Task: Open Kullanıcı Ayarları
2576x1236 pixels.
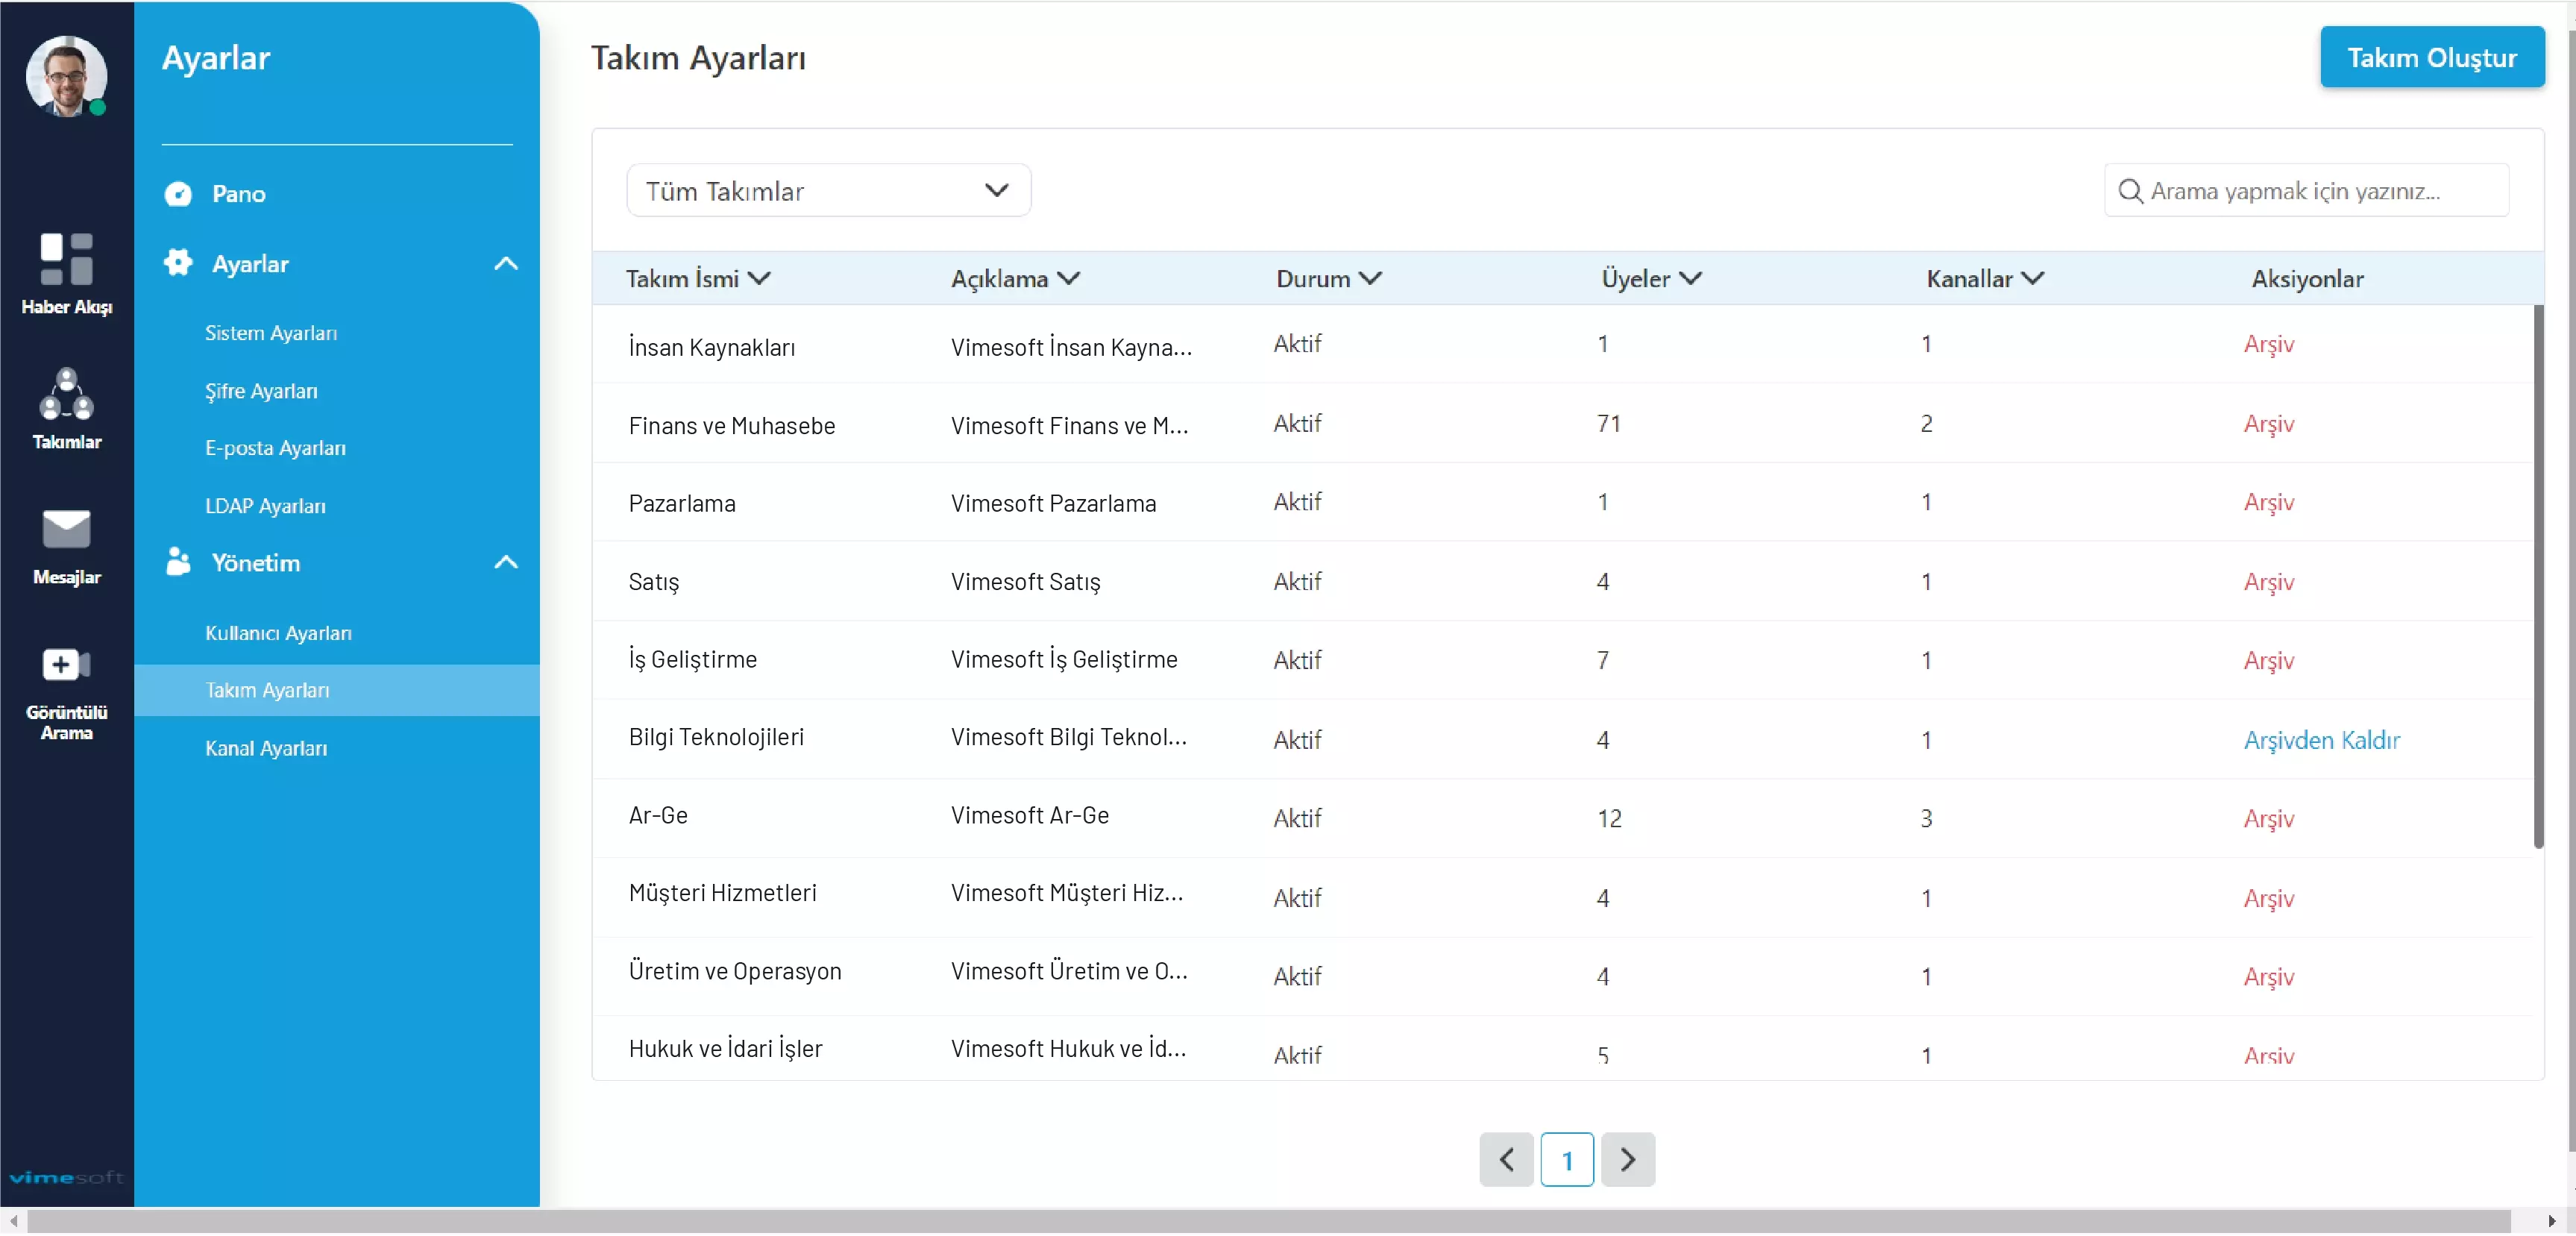Action: tap(278, 633)
